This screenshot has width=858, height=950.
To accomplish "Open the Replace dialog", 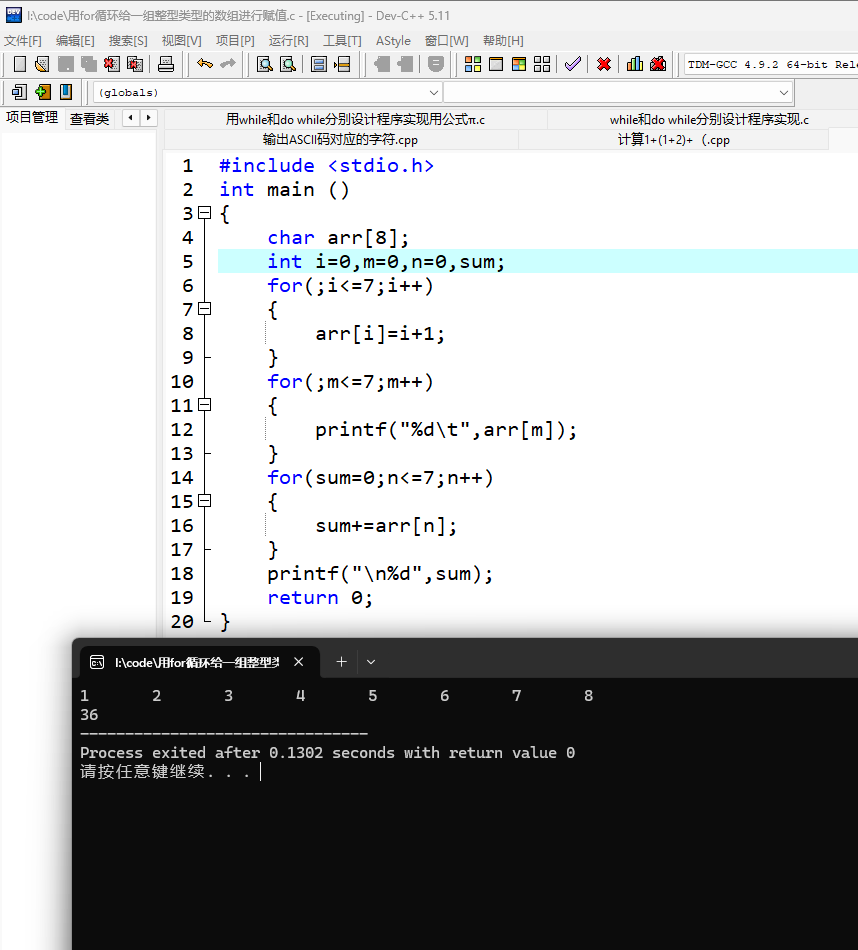I will pyautogui.click(x=288, y=64).
